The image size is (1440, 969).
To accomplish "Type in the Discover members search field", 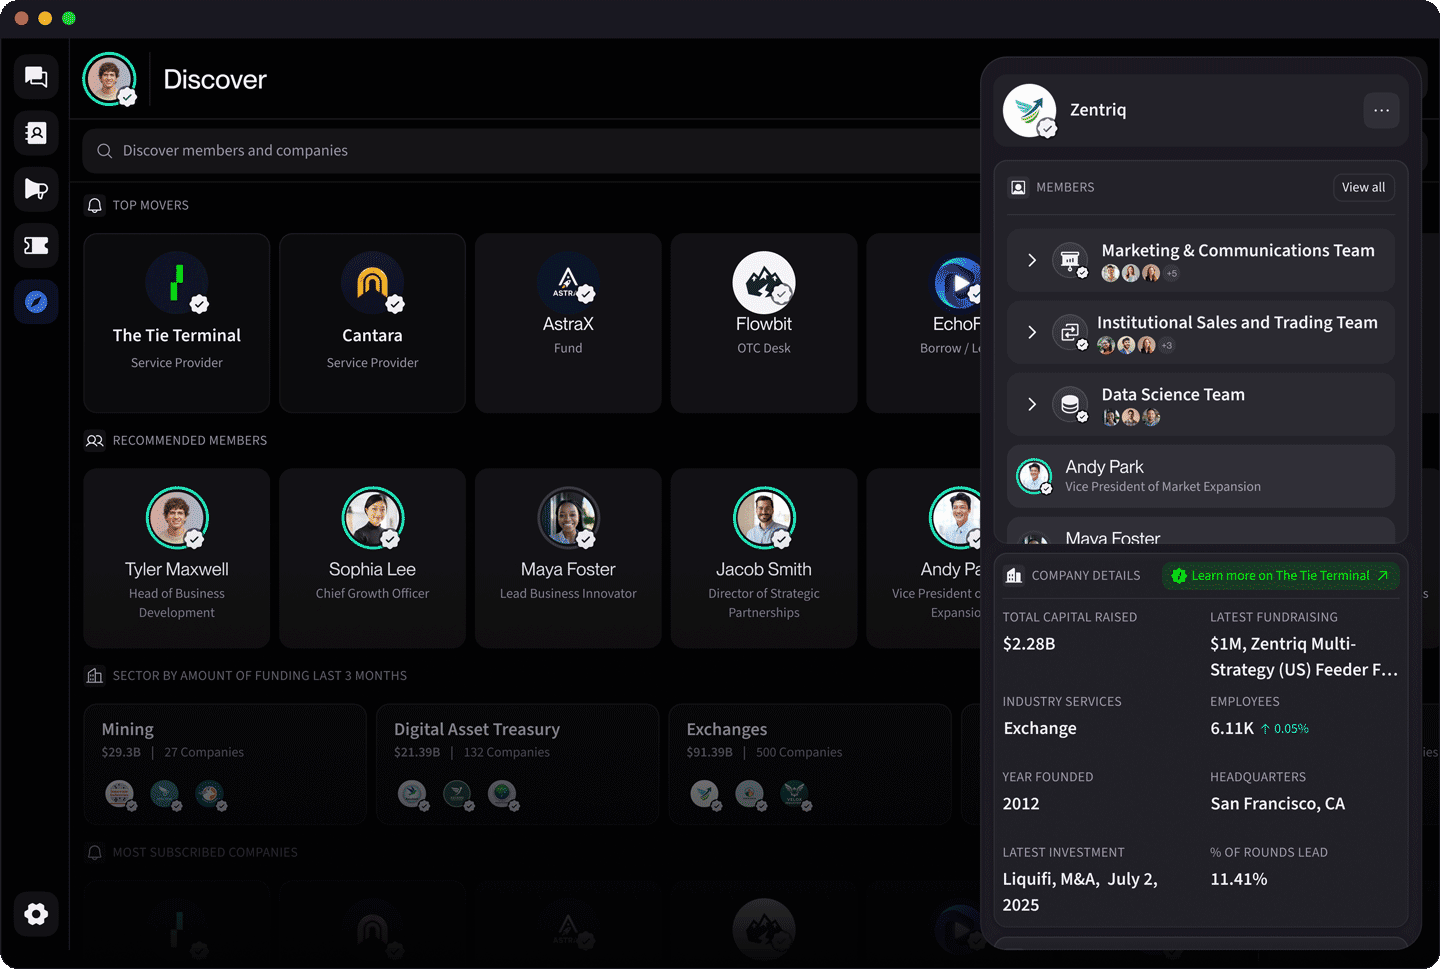I will (x=300, y=150).
